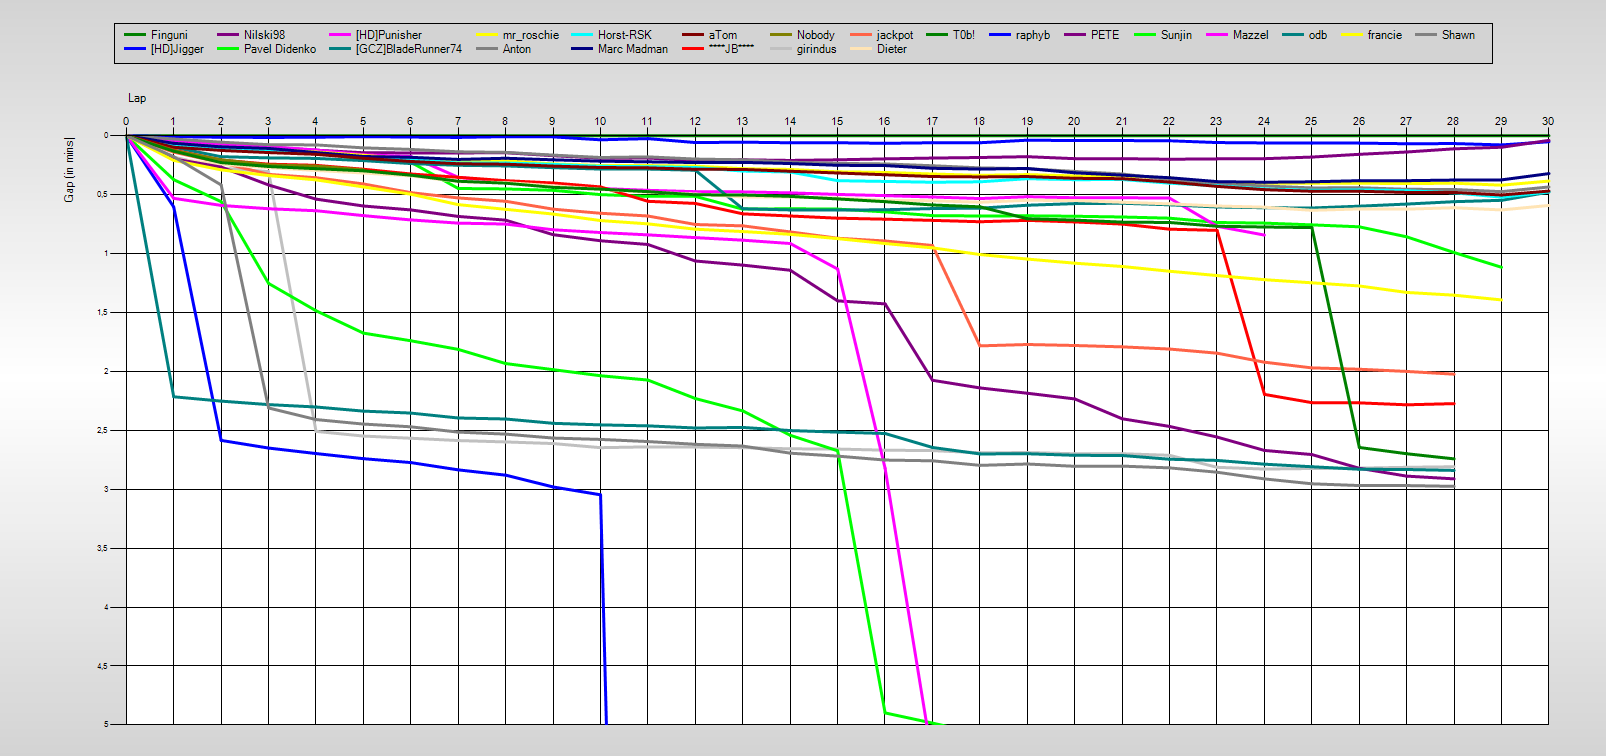Click the red ****JB**** color swatch

[693, 49]
